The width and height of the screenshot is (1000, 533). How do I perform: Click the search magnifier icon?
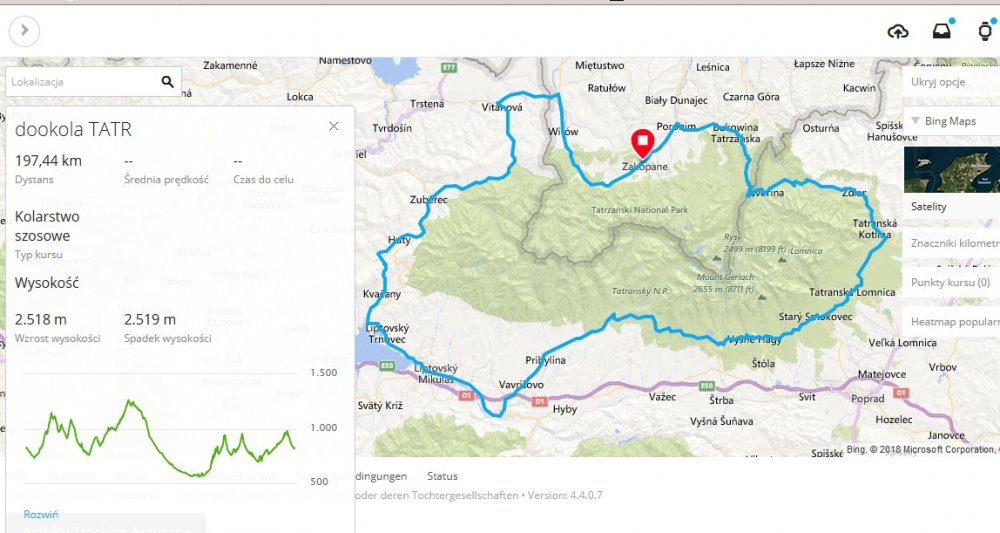[x=167, y=81]
